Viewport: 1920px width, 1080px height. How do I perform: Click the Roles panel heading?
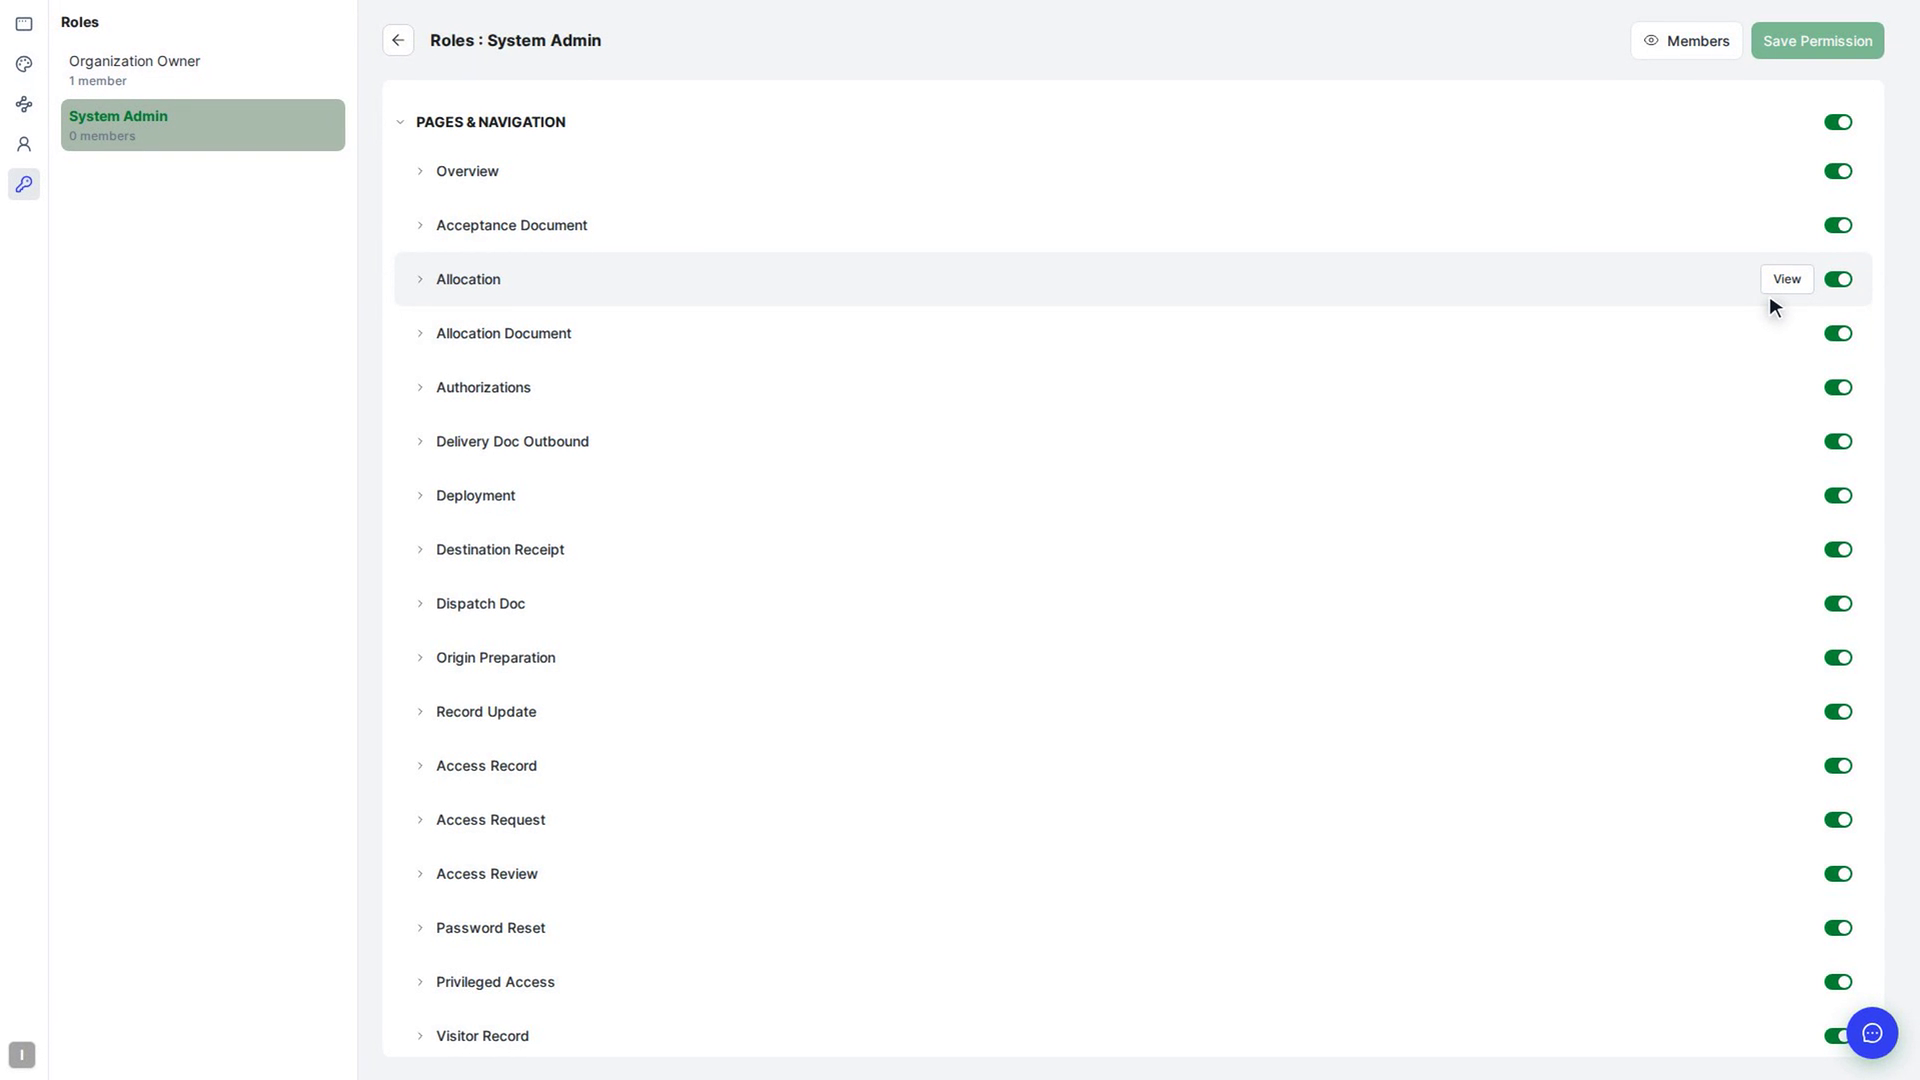pos(80,22)
